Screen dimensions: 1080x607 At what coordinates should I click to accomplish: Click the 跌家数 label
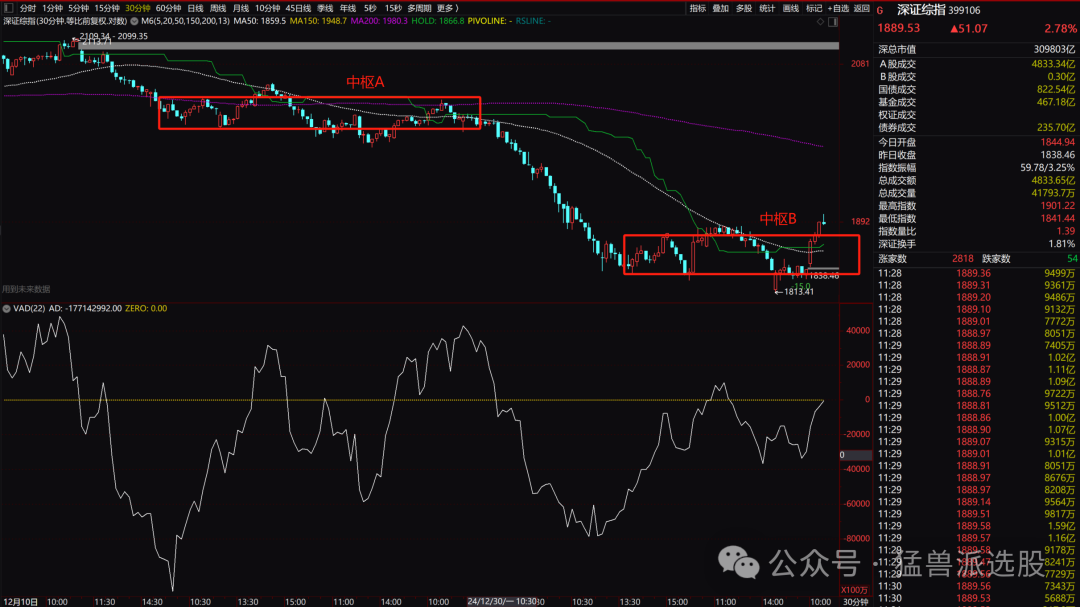(x=996, y=259)
